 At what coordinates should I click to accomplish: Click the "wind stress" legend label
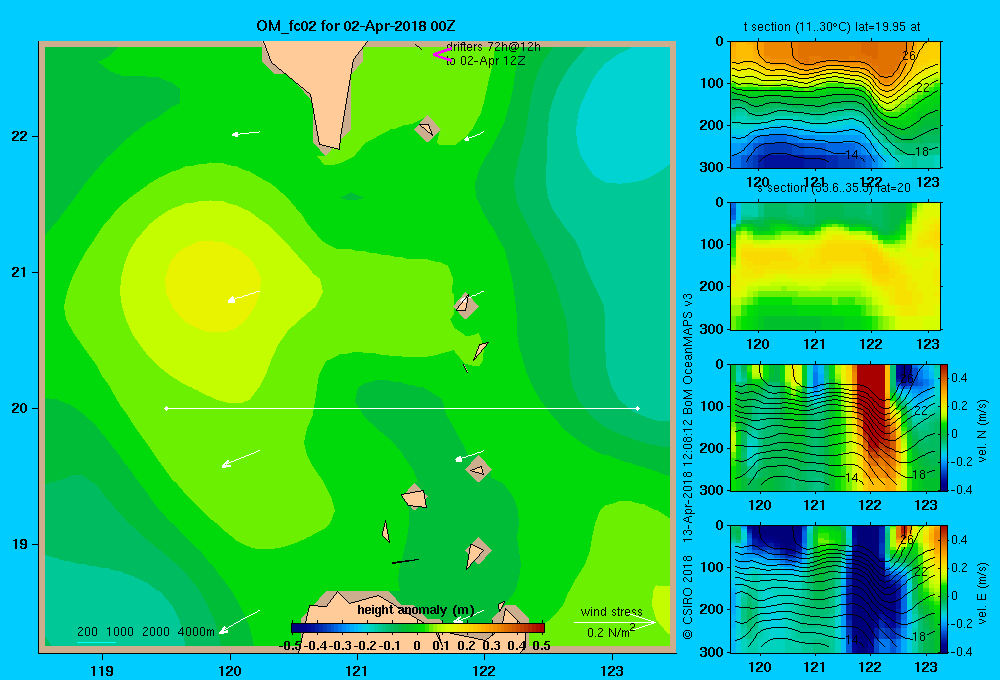click(x=611, y=611)
